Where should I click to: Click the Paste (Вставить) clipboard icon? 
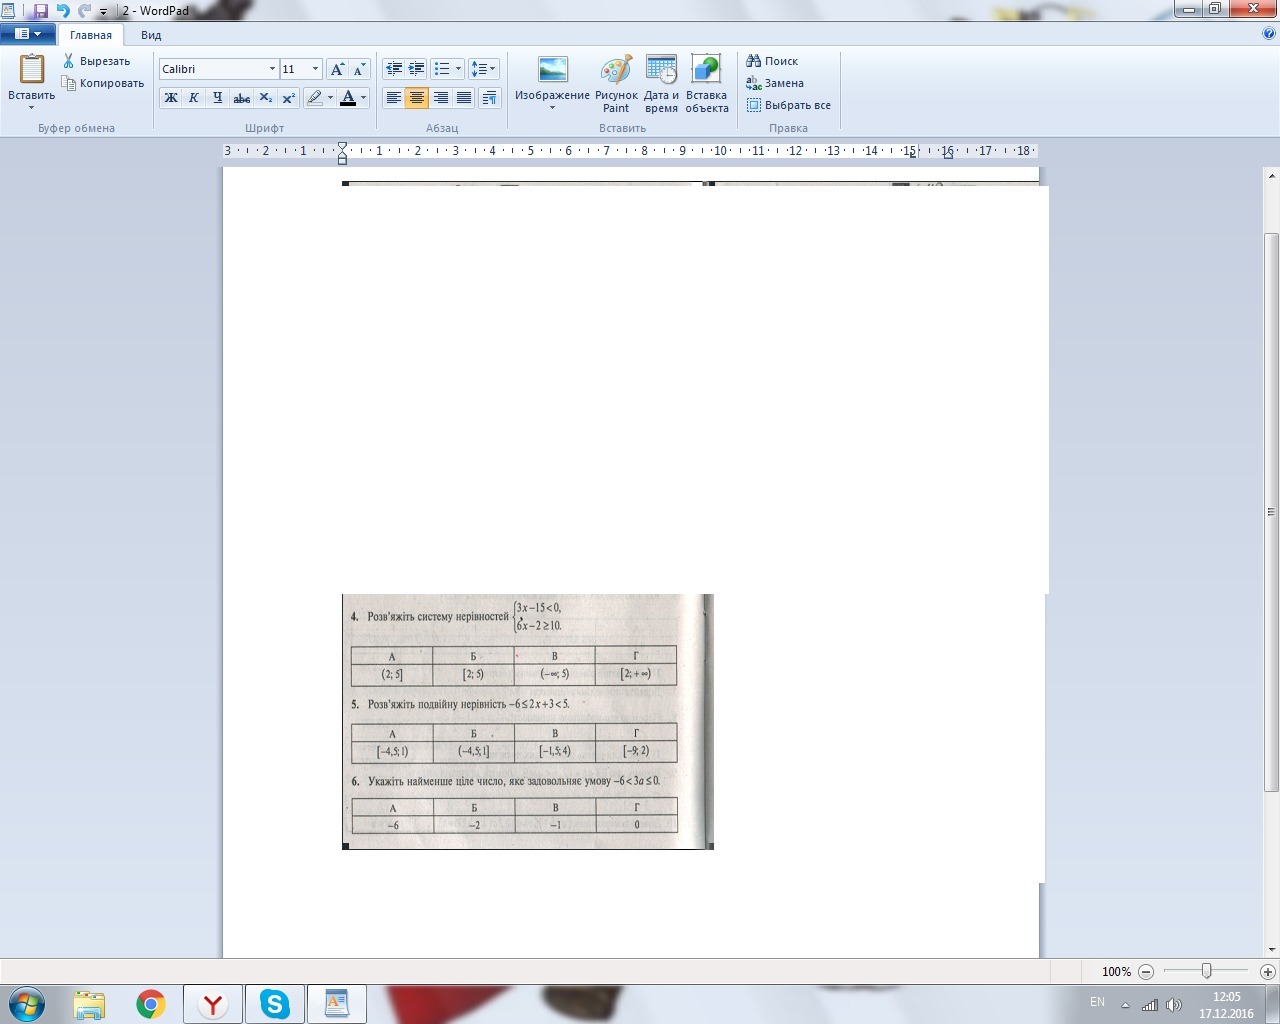(31, 70)
